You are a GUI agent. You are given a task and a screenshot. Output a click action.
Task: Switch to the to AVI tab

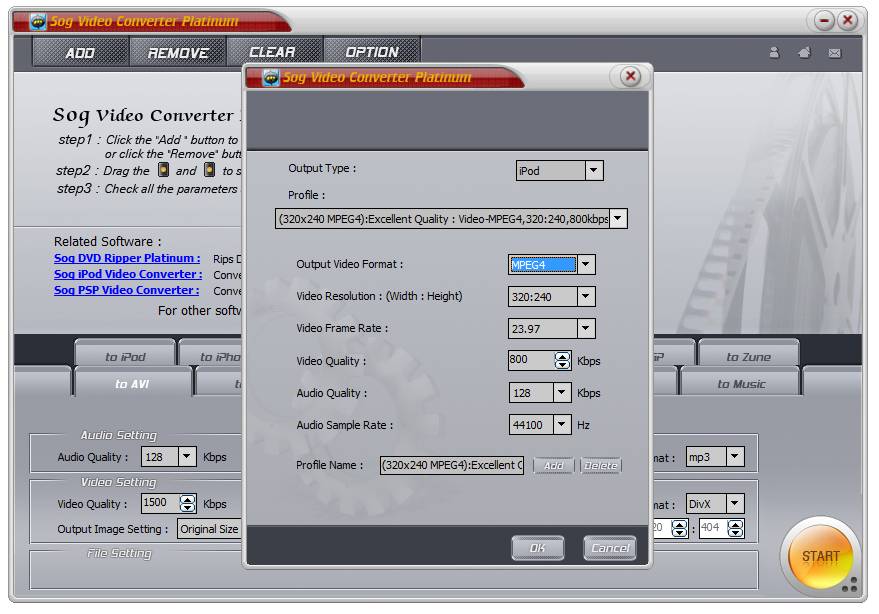132,384
